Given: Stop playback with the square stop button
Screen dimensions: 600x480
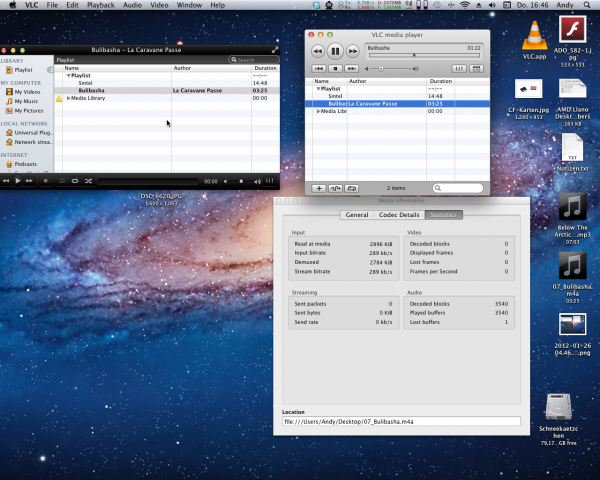Looking at the screenshot, I should coord(336,68).
